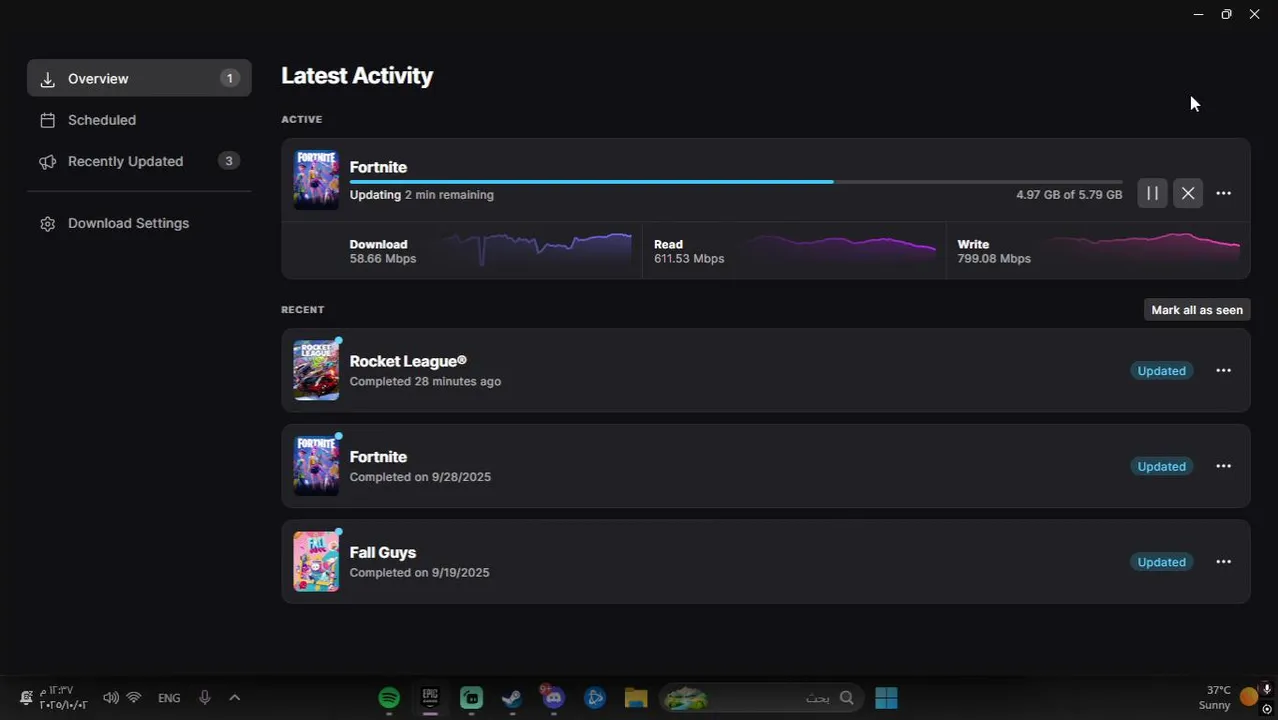This screenshot has height=720, width=1278.
Task: Click the taskbar volume icon
Action: tap(110, 698)
